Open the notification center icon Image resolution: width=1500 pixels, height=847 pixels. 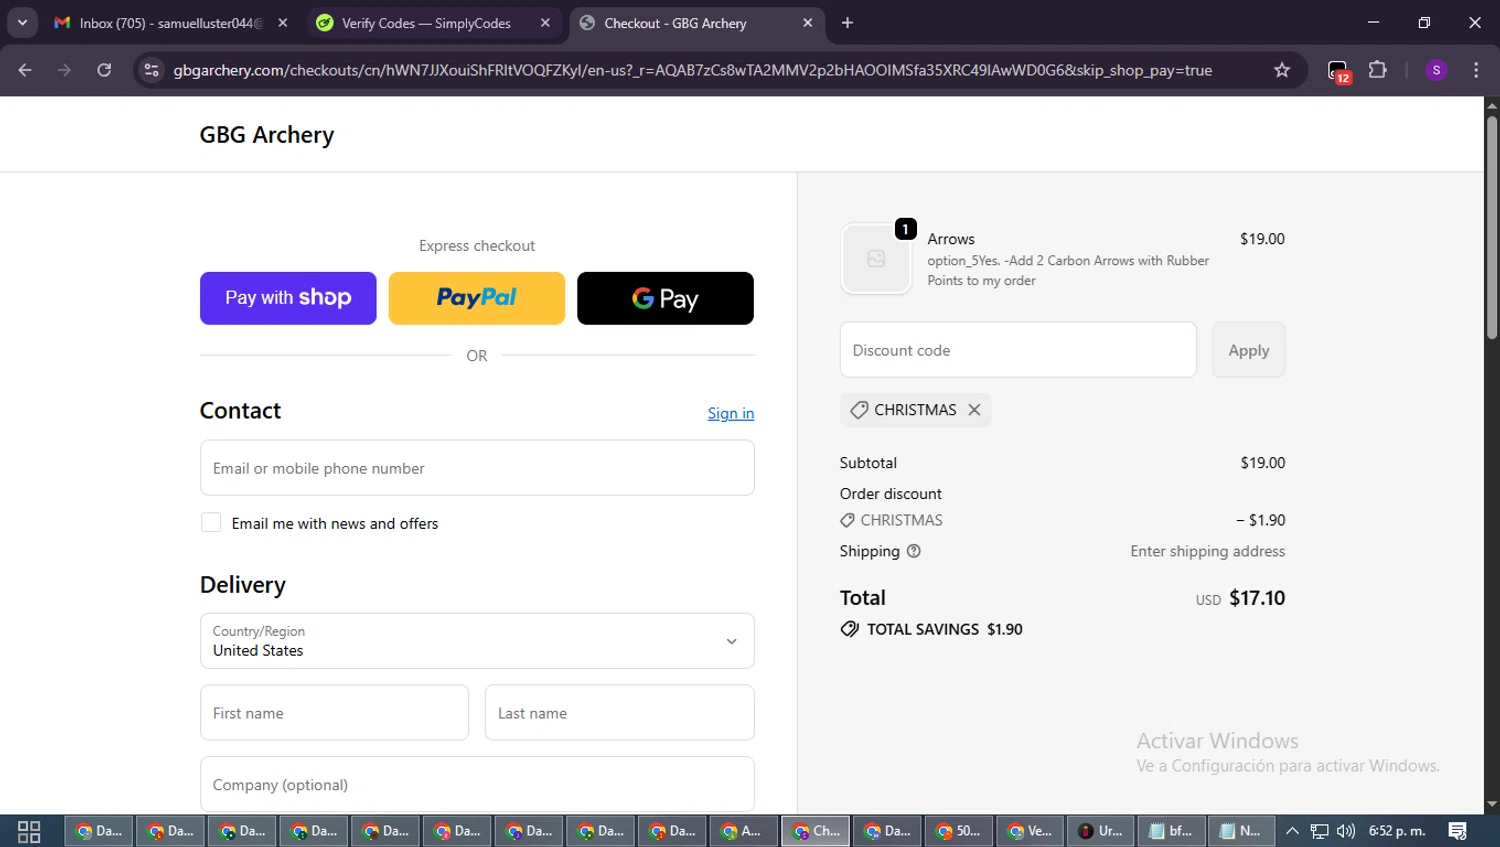pos(1458,831)
